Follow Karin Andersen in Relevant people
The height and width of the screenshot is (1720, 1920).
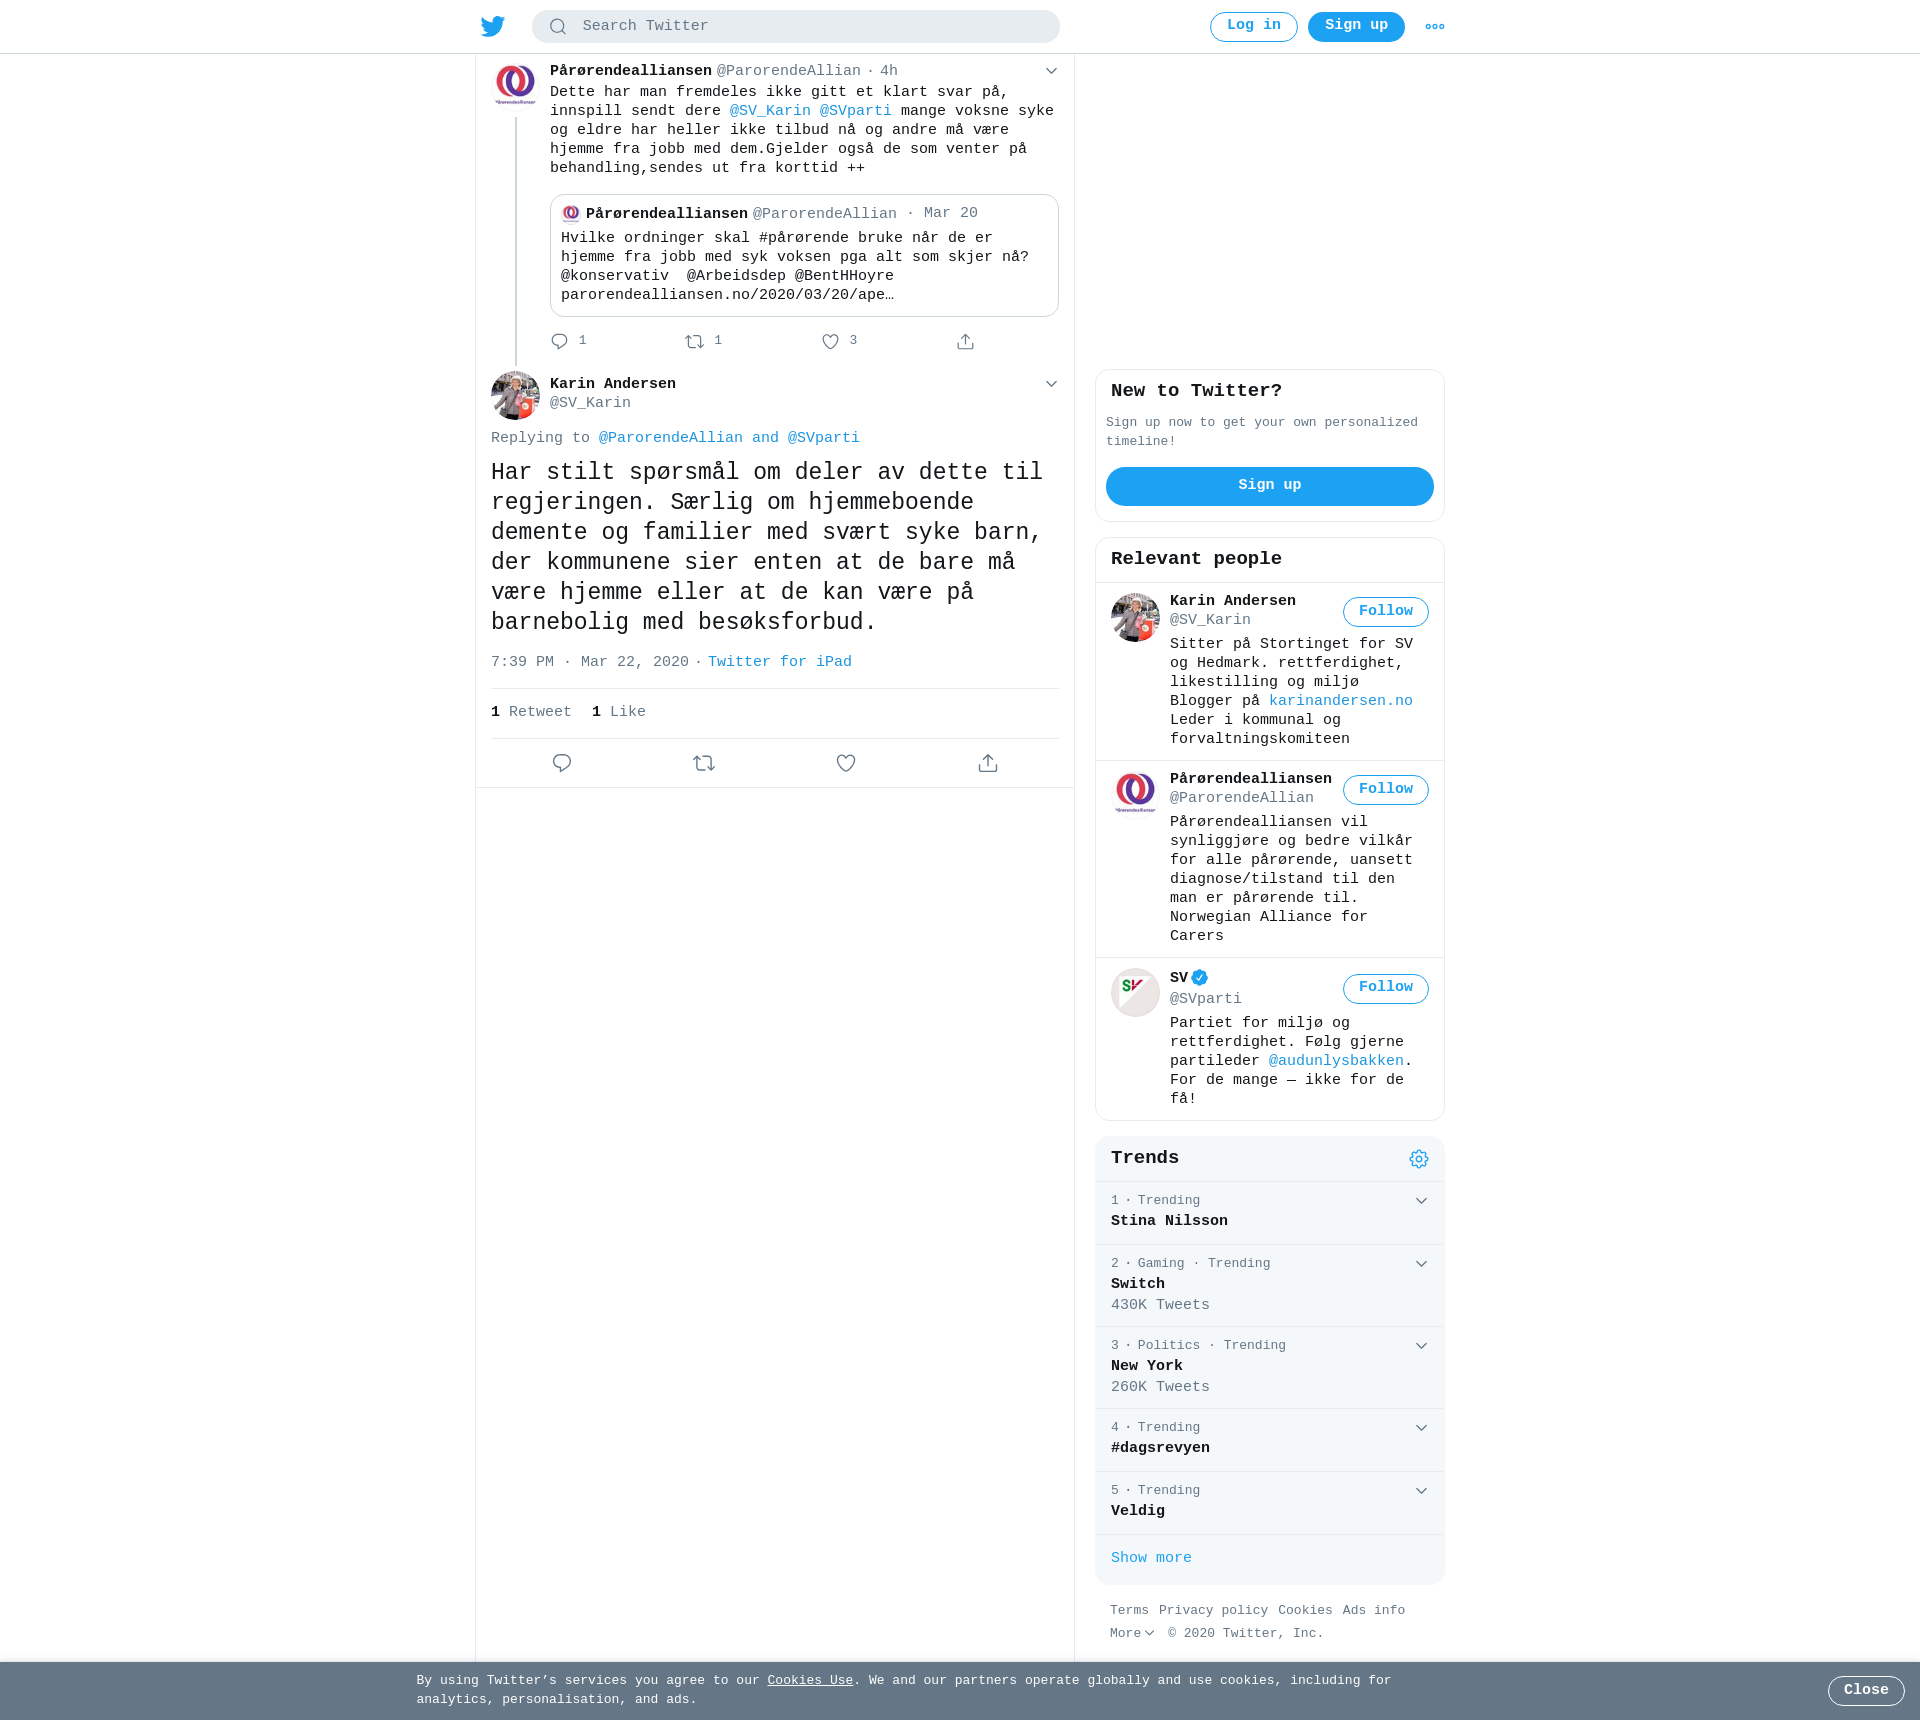coord(1385,612)
